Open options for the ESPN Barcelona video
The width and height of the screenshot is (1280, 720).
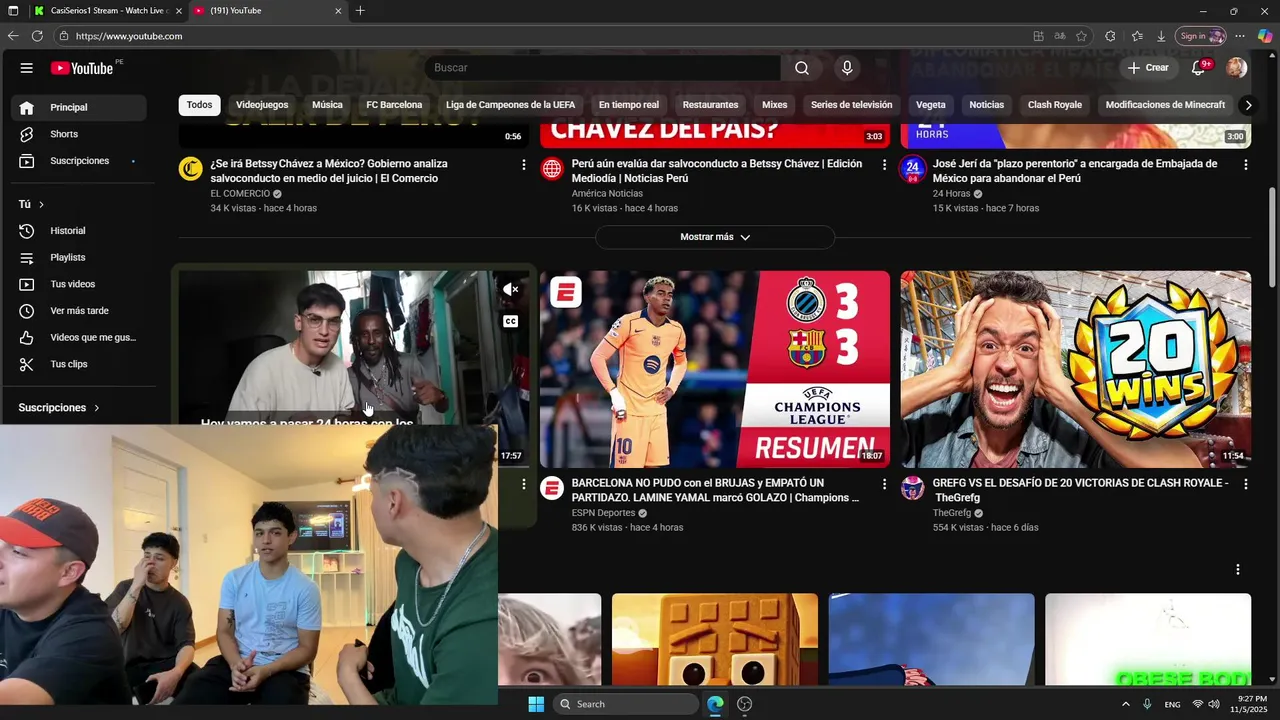click(x=884, y=484)
